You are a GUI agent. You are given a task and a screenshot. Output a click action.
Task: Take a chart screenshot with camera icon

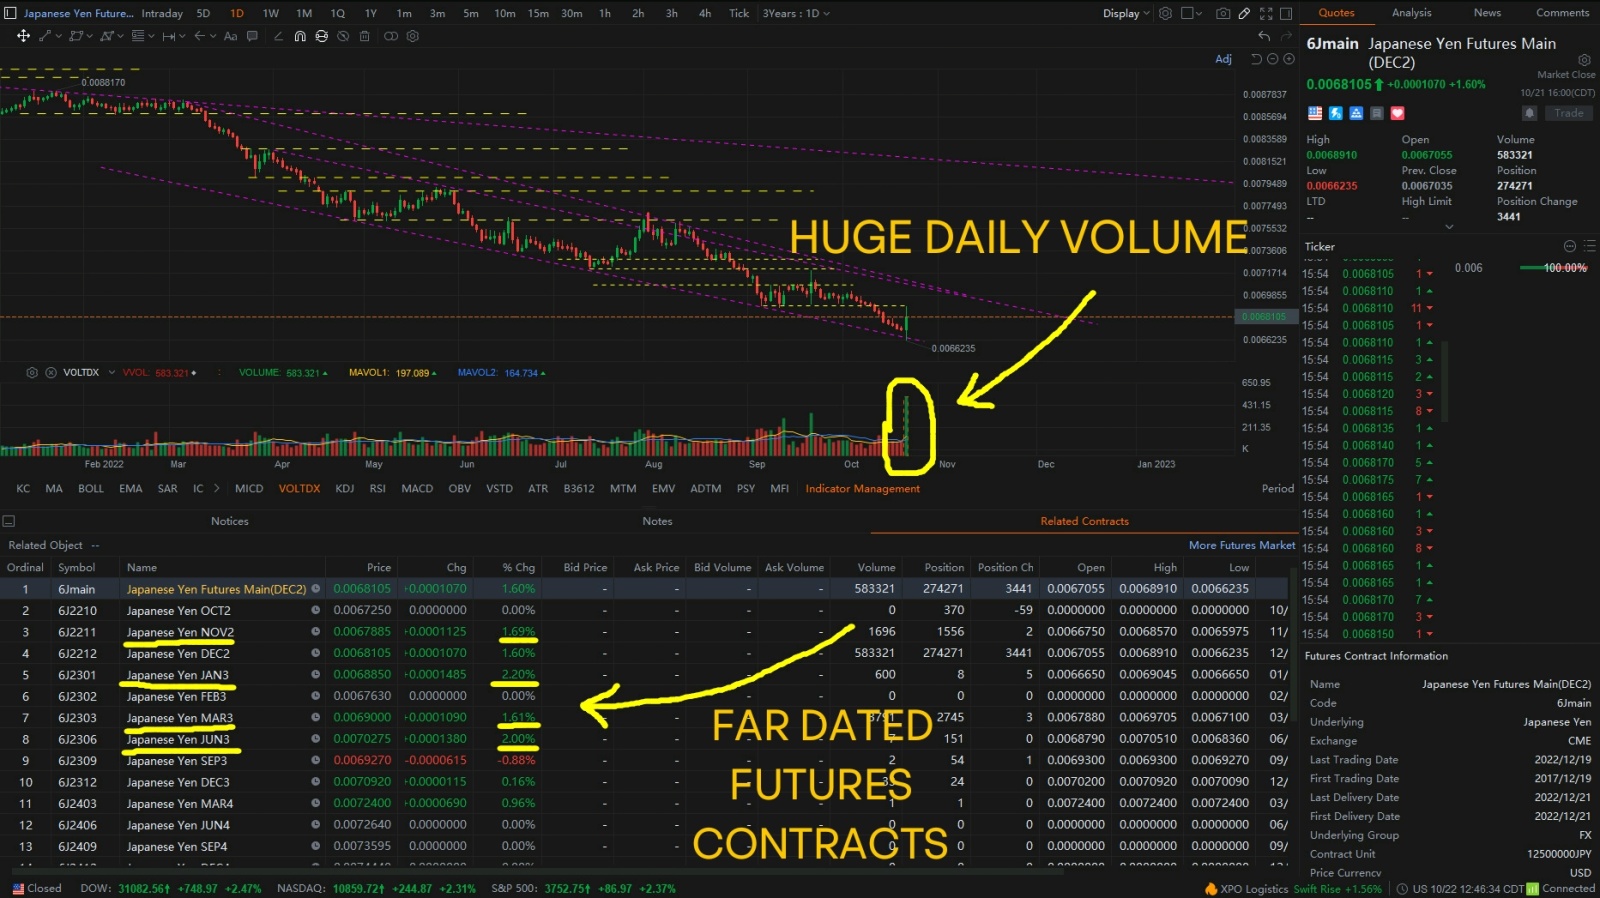[1222, 14]
